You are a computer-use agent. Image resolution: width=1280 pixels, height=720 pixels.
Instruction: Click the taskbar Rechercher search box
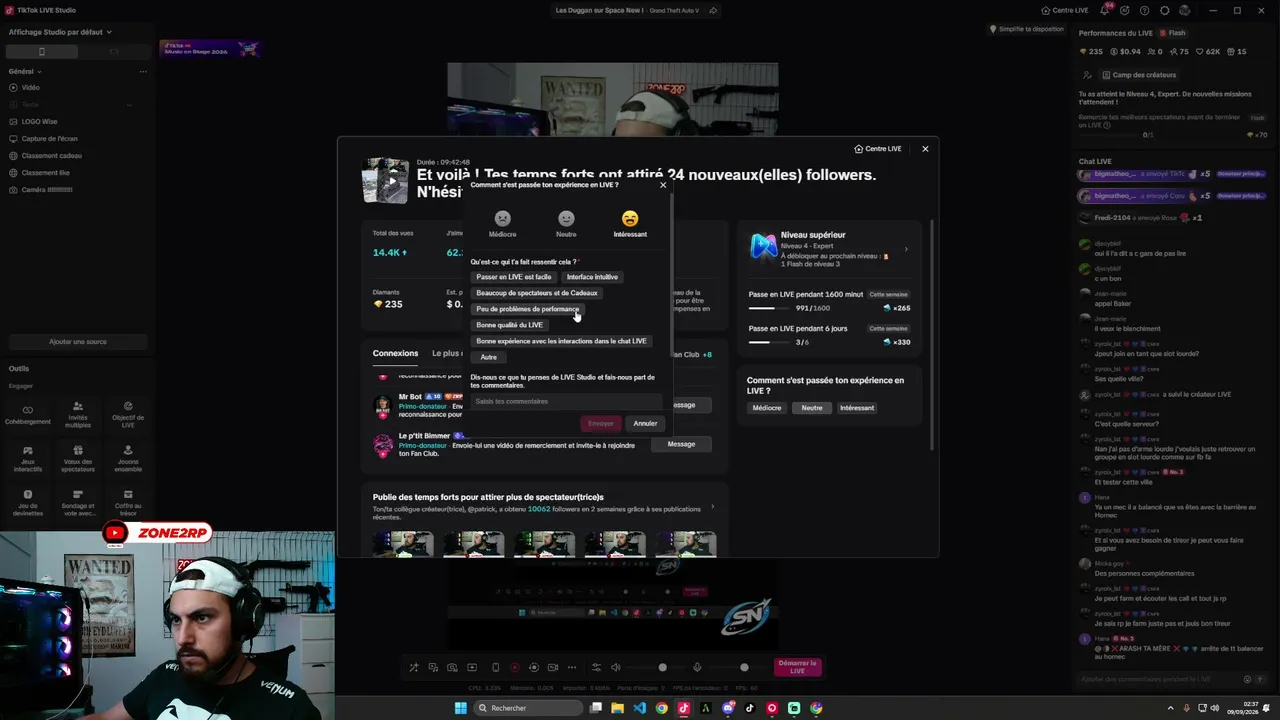click(529, 708)
